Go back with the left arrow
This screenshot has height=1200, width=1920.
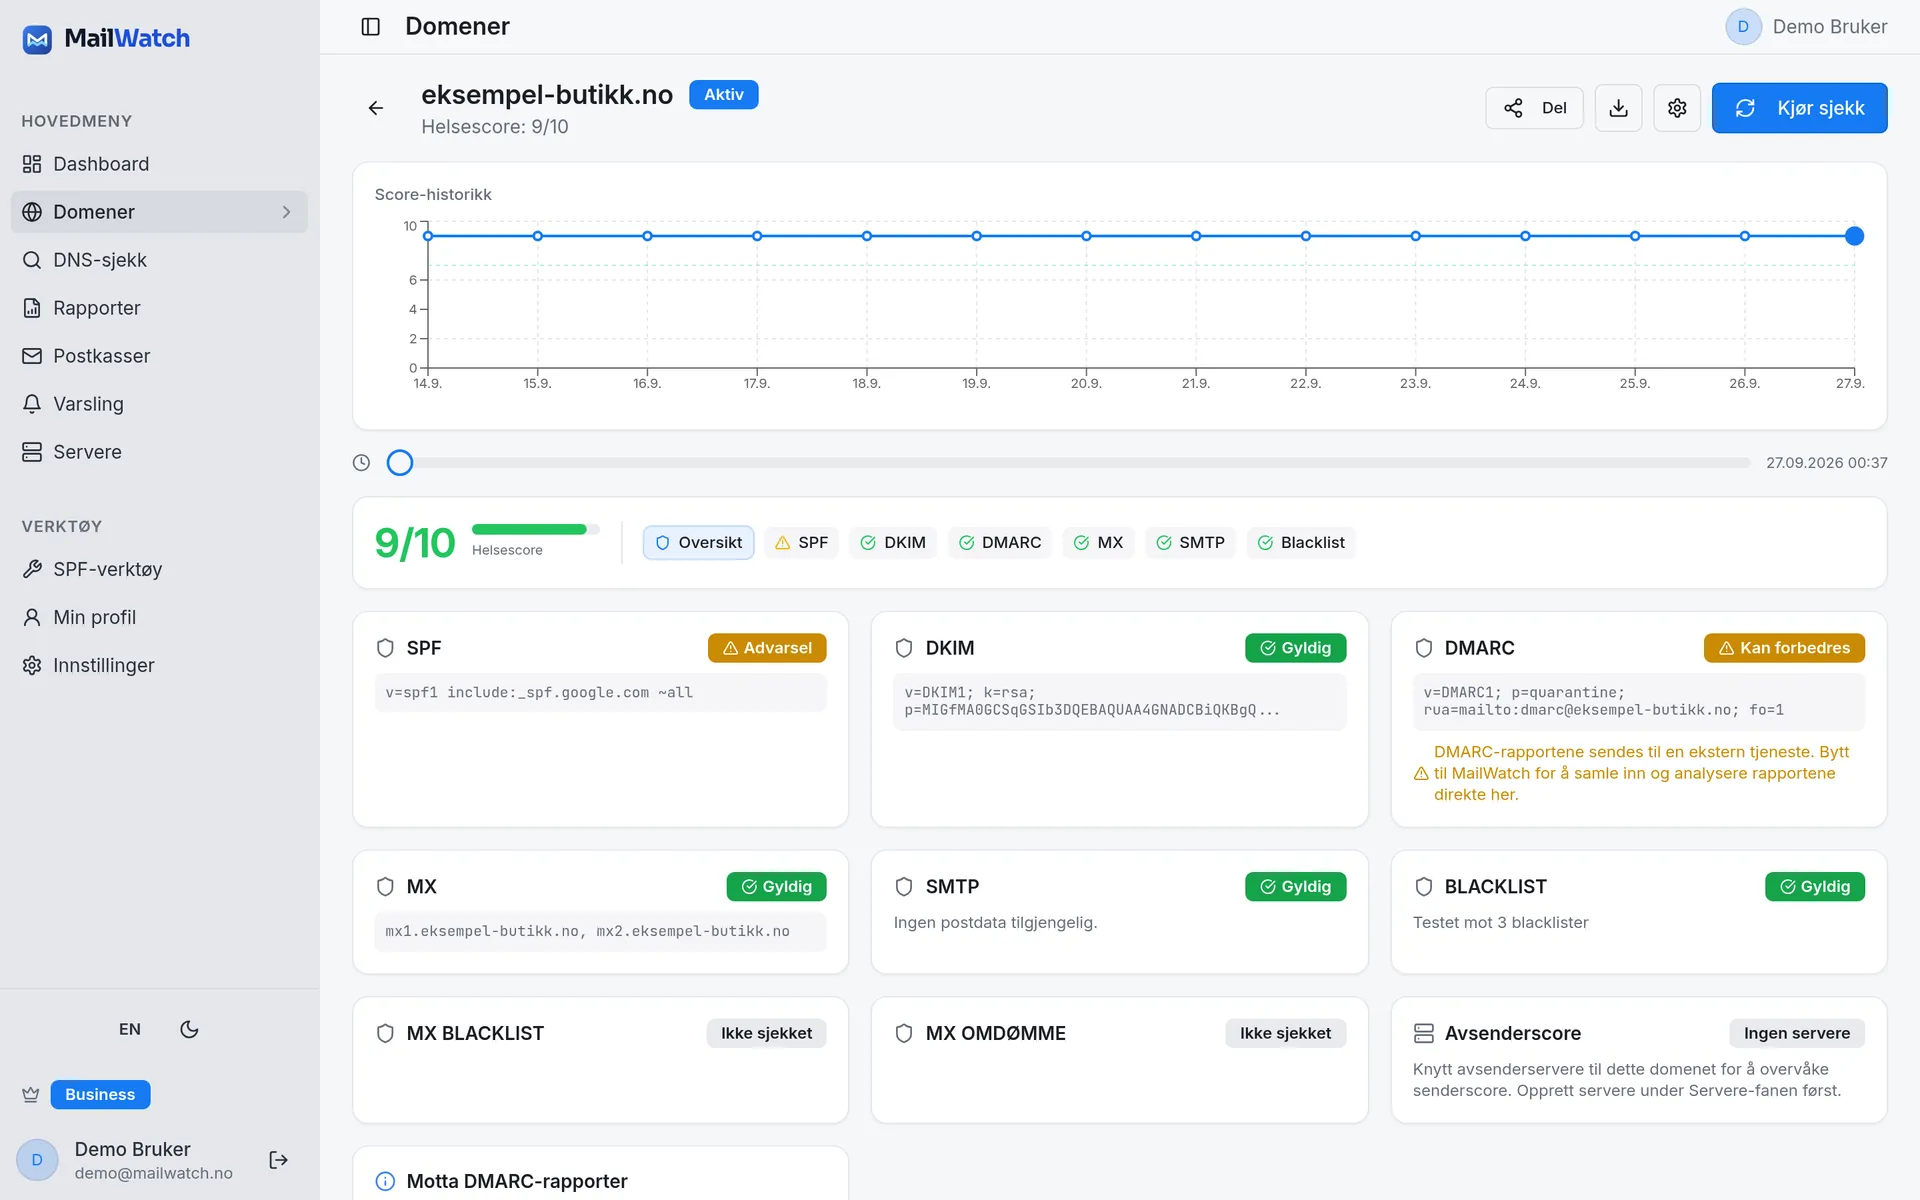tap(376, 108)
